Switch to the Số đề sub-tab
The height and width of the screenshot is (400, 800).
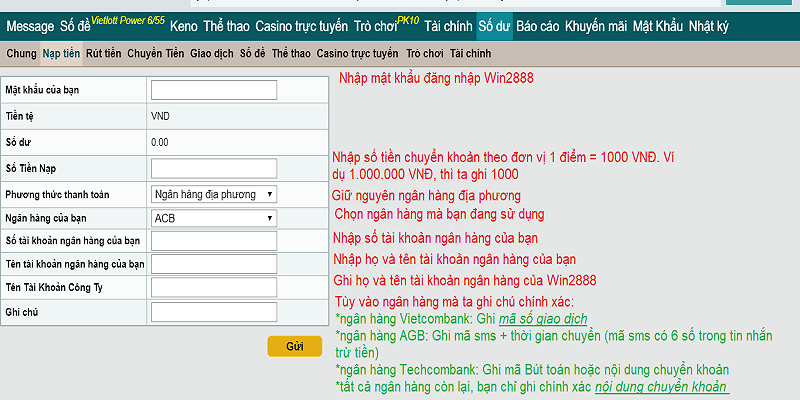pos(253,54)
